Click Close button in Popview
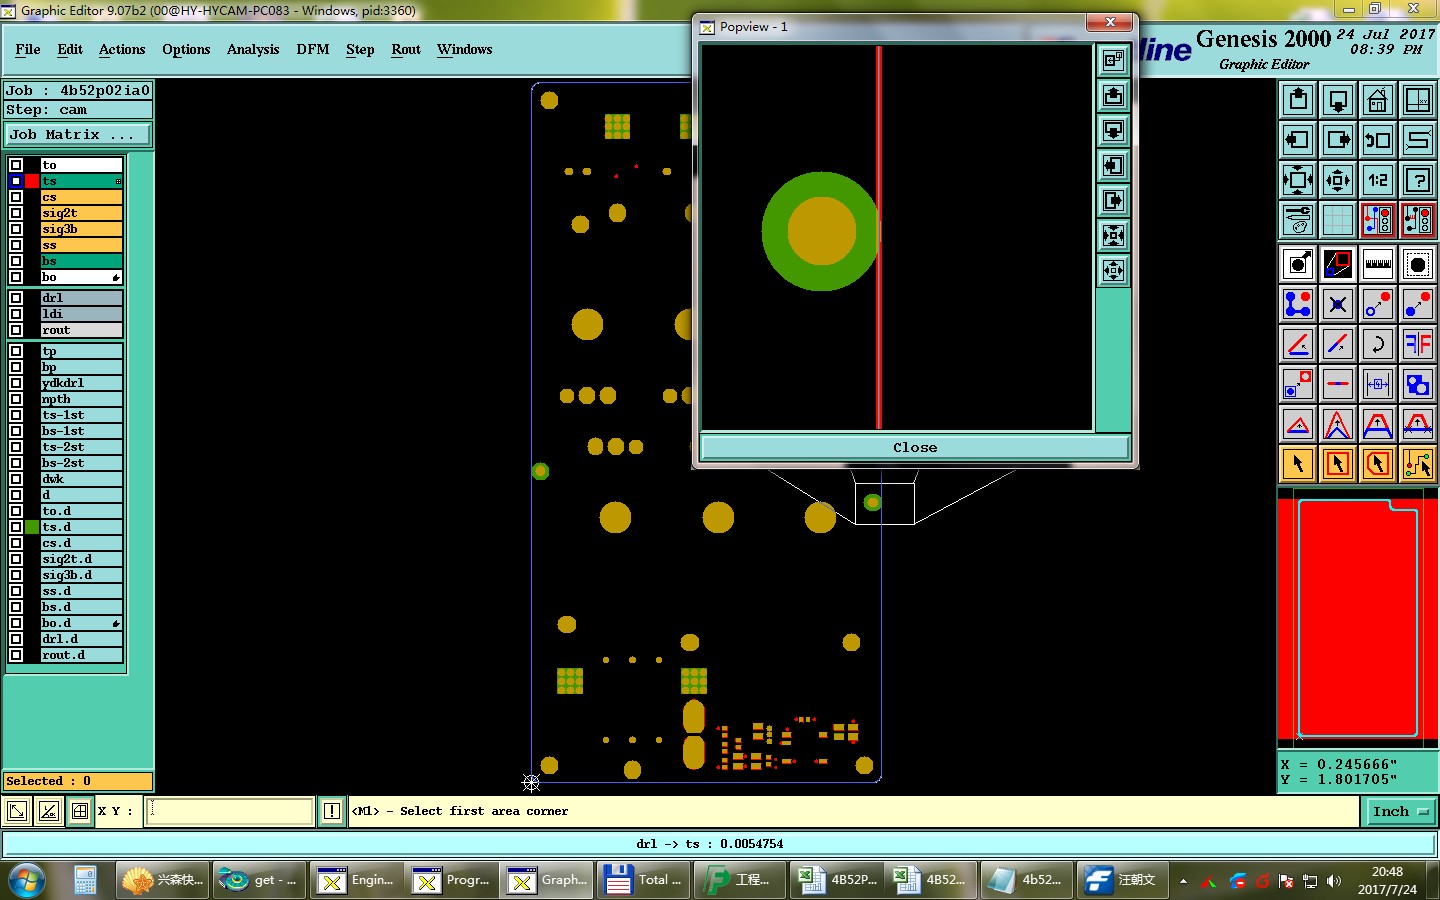This screenshot has width=1440, height=900. pyautogui.click(x=915, y=447)
